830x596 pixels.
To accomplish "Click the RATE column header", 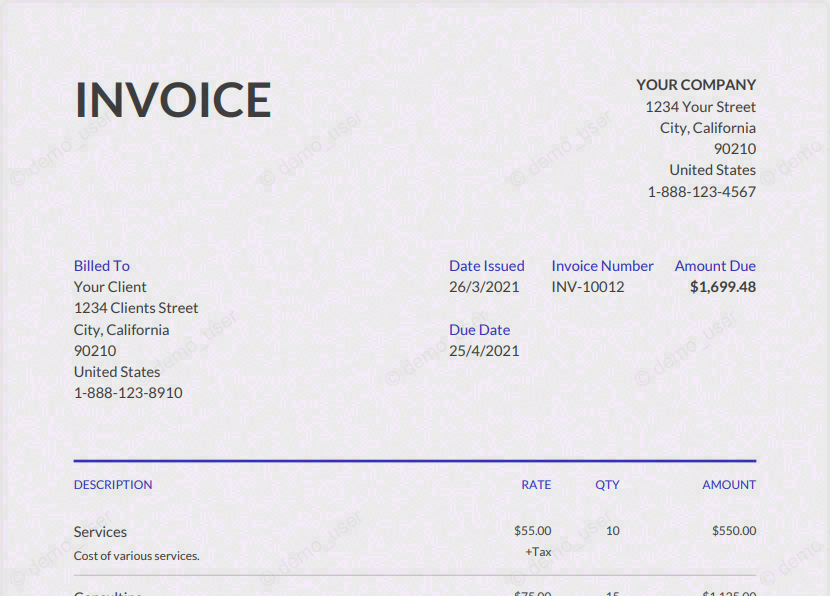I will pos(536,484).
